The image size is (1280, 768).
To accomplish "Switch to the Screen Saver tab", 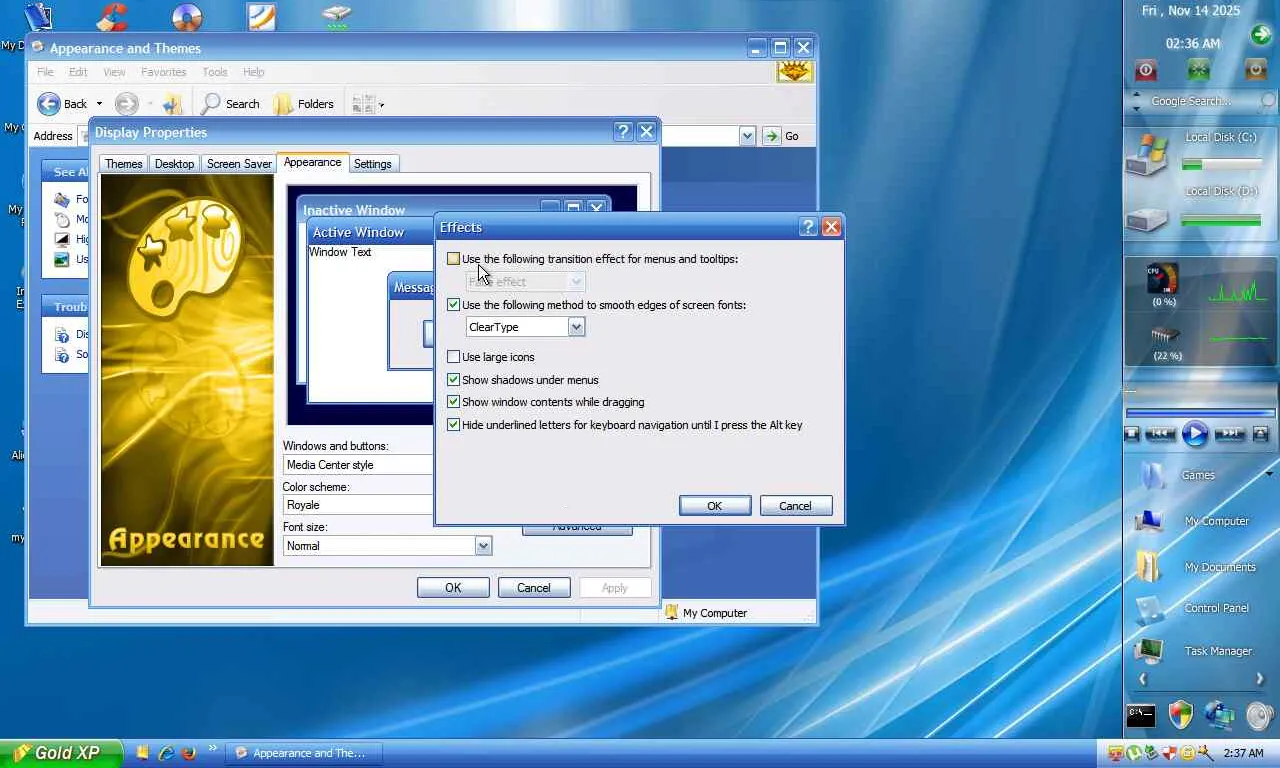I will pos(239,164).
